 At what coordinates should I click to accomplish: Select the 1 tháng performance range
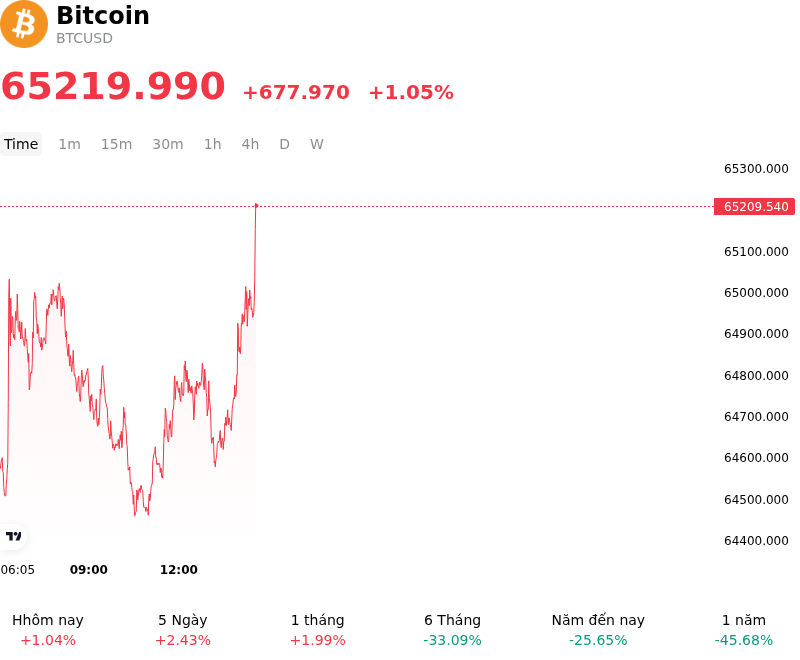[x=317, y=630]
